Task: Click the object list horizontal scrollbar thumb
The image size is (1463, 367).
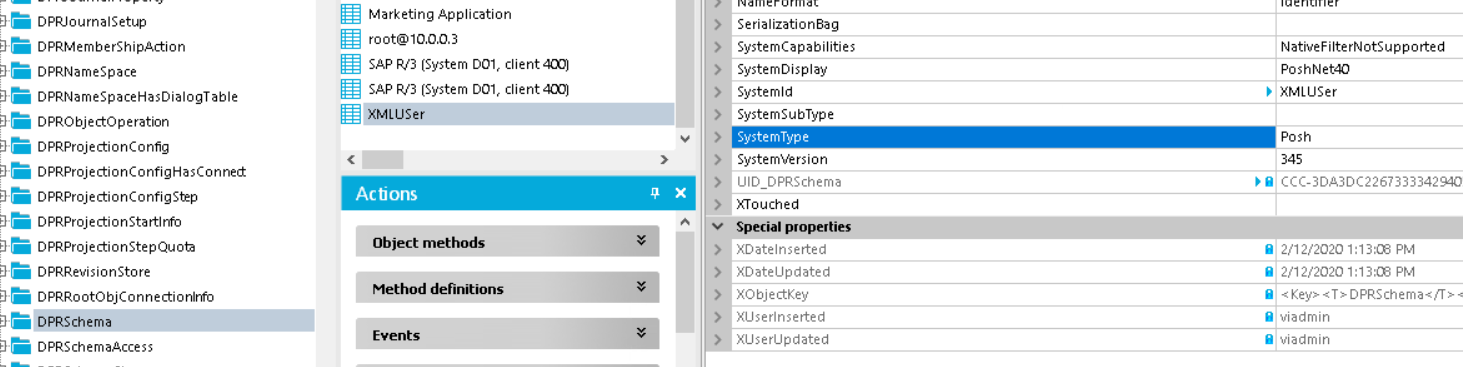Action: click(x=382, y=160)
